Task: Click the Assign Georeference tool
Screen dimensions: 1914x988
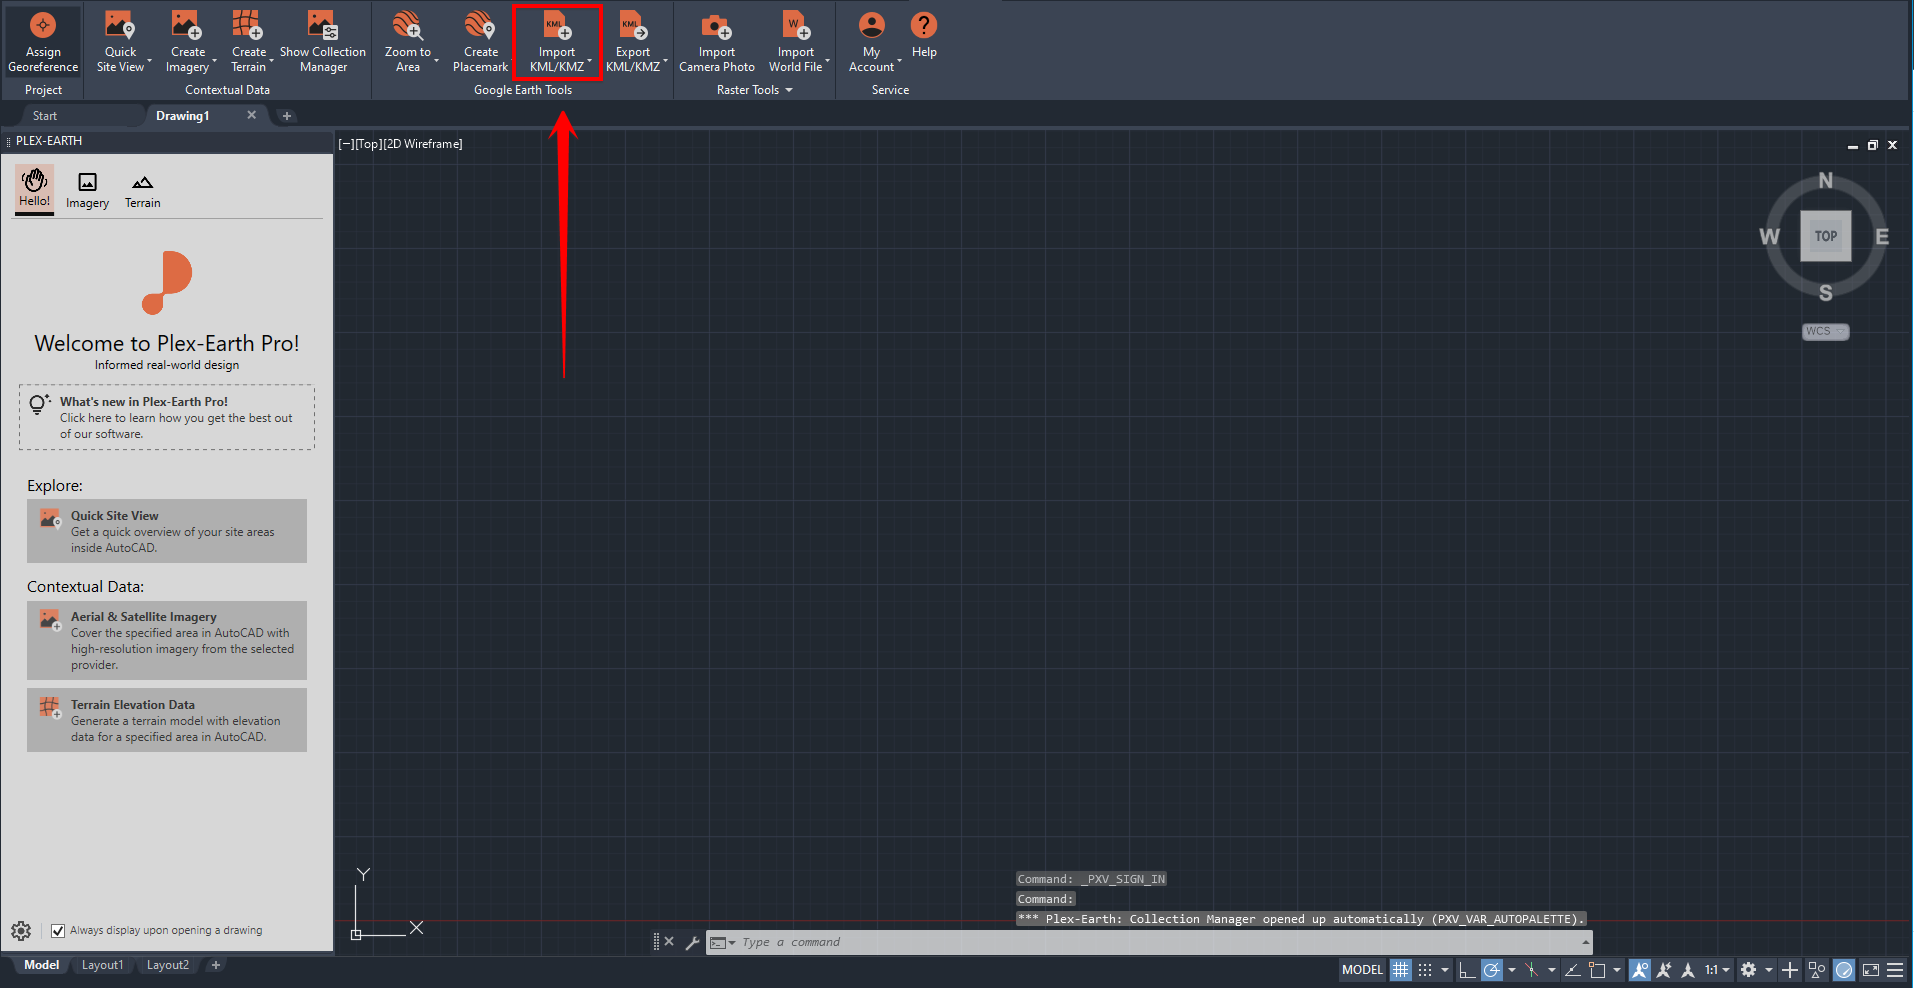Action: coord(43,41)
